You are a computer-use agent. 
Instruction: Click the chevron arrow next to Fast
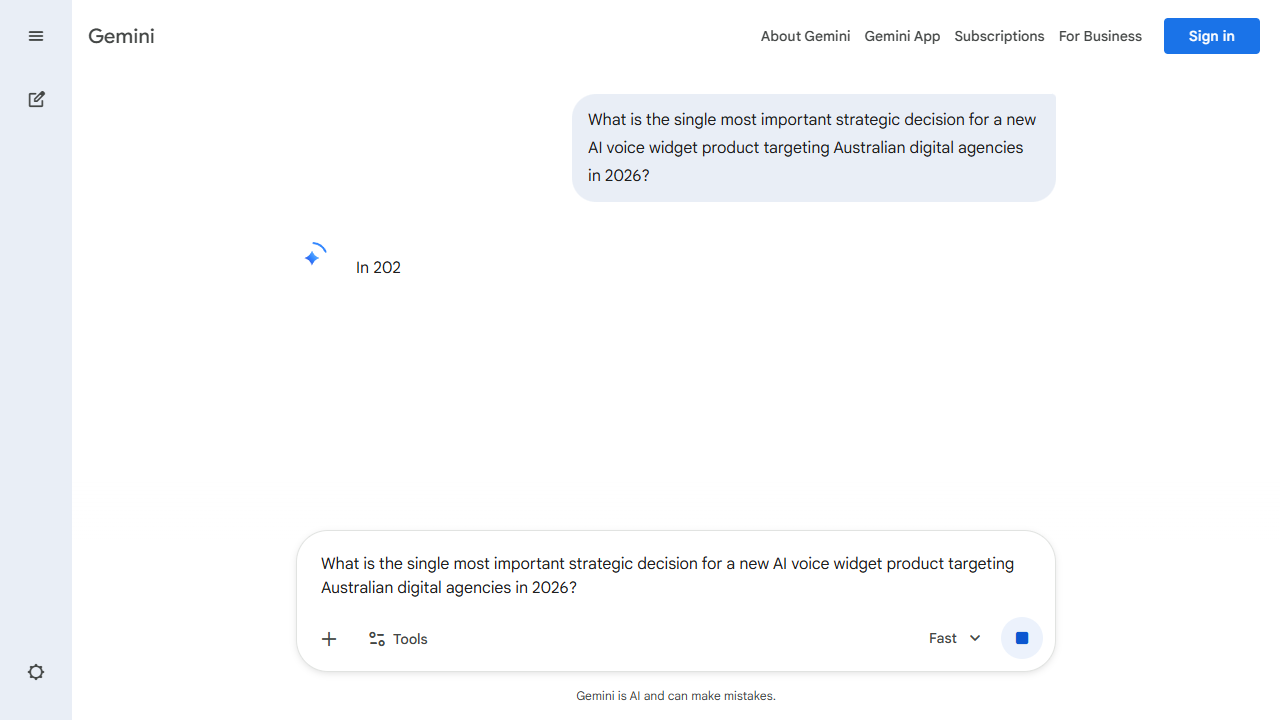click(975, 638)
